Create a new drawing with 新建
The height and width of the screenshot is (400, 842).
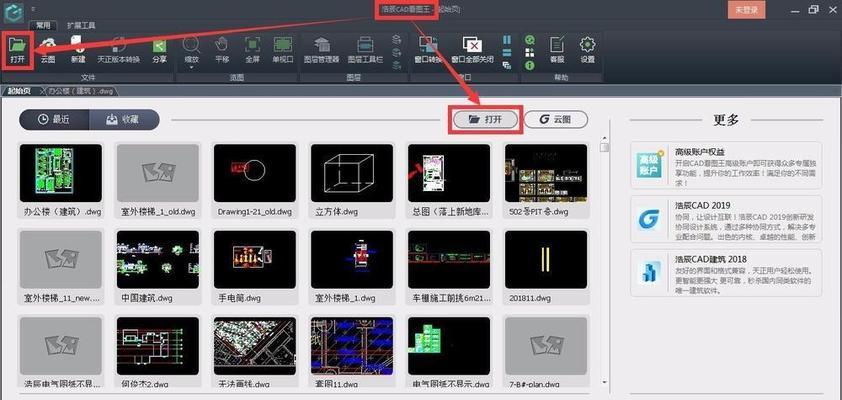pyautogui.click(x=78, y=49)
